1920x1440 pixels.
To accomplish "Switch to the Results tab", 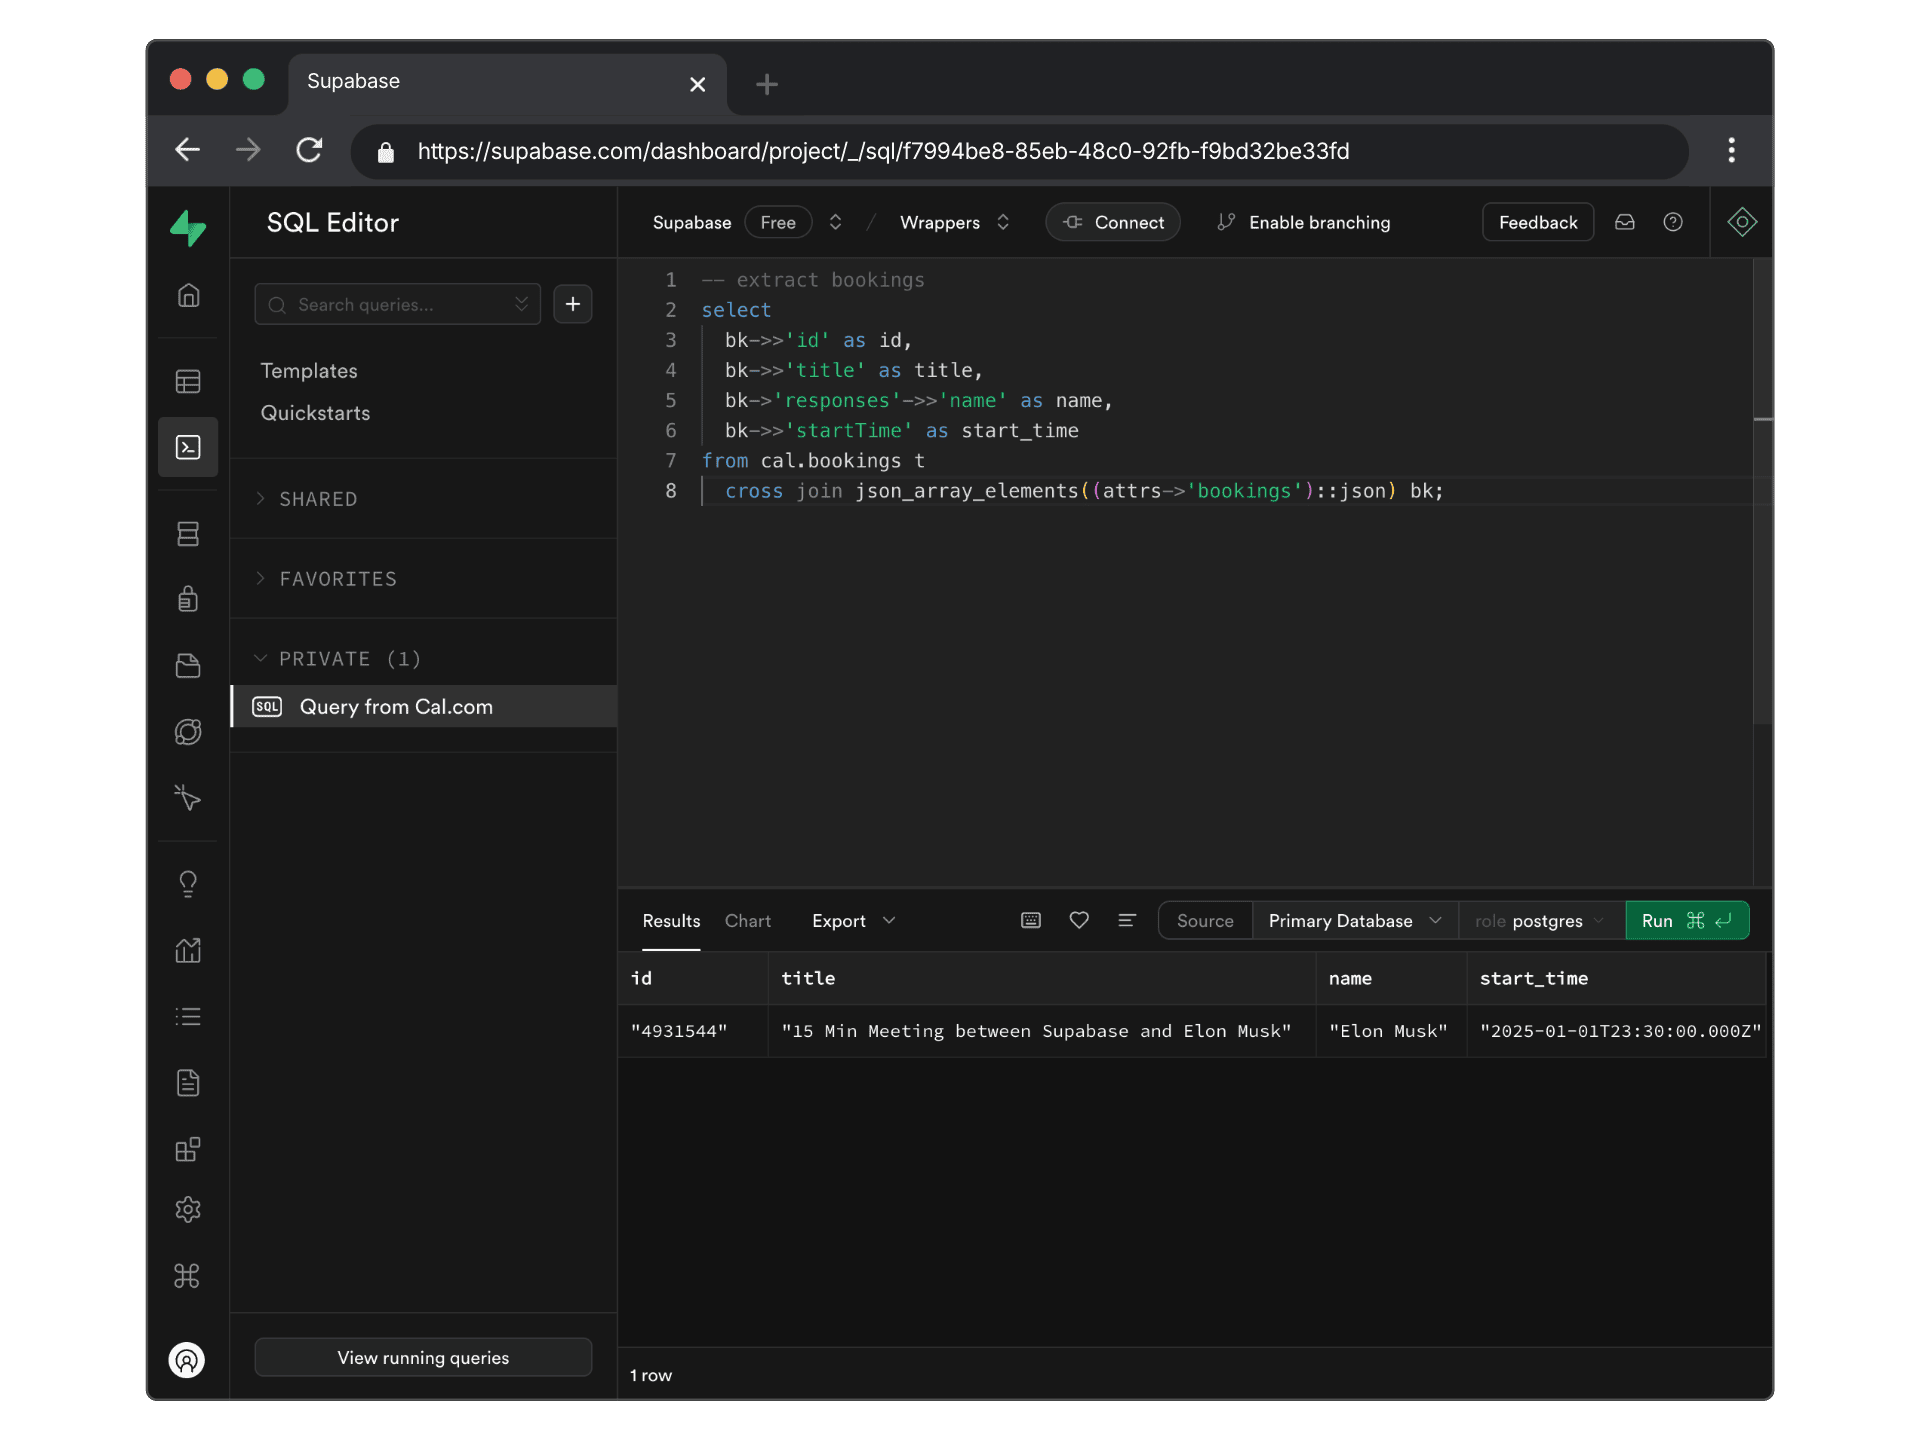I will coord(671,921).
